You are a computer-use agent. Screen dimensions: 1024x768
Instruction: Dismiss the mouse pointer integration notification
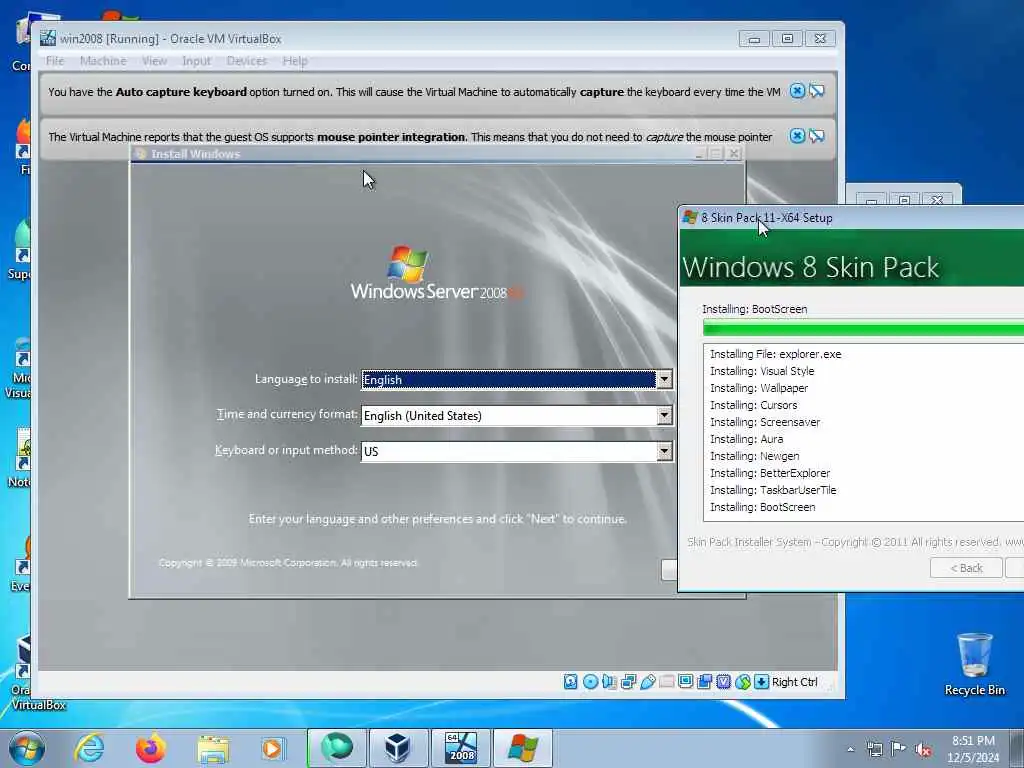pyautogui.click(x=797, y=136)
